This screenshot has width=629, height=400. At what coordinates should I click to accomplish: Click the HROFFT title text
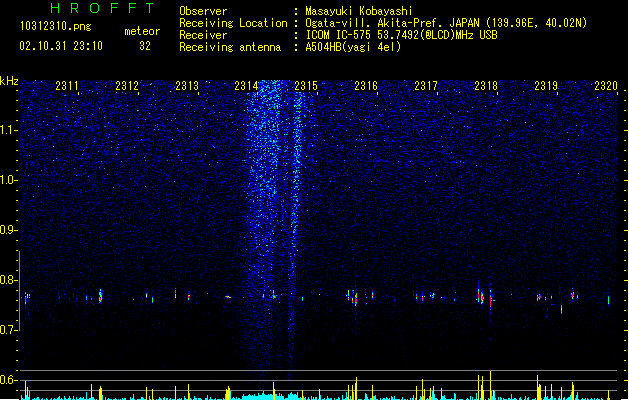[x=103, y=8]
